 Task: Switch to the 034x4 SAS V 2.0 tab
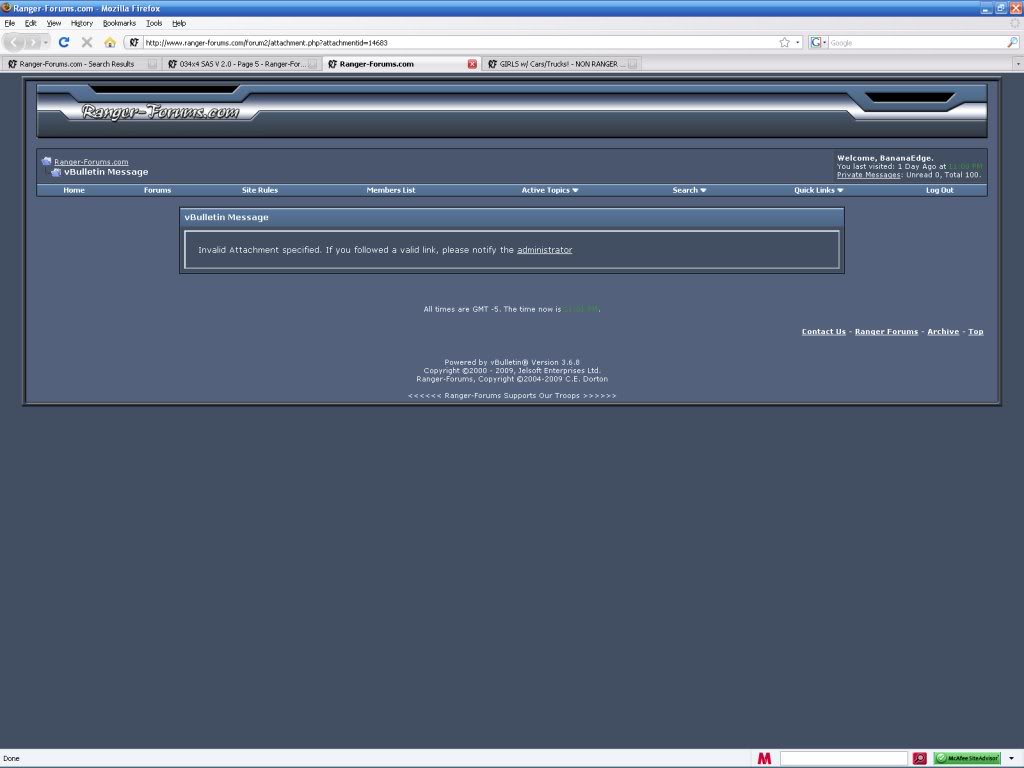(242, 64)
